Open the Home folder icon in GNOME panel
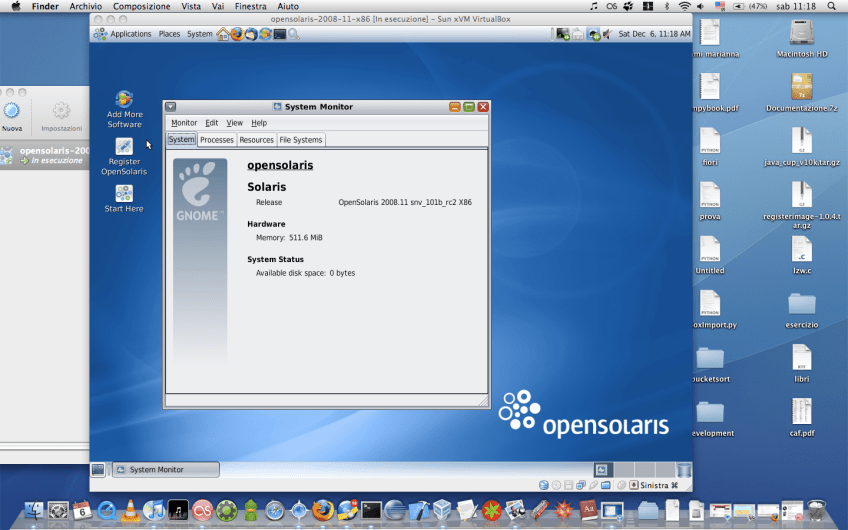 (x=223, y=34)
